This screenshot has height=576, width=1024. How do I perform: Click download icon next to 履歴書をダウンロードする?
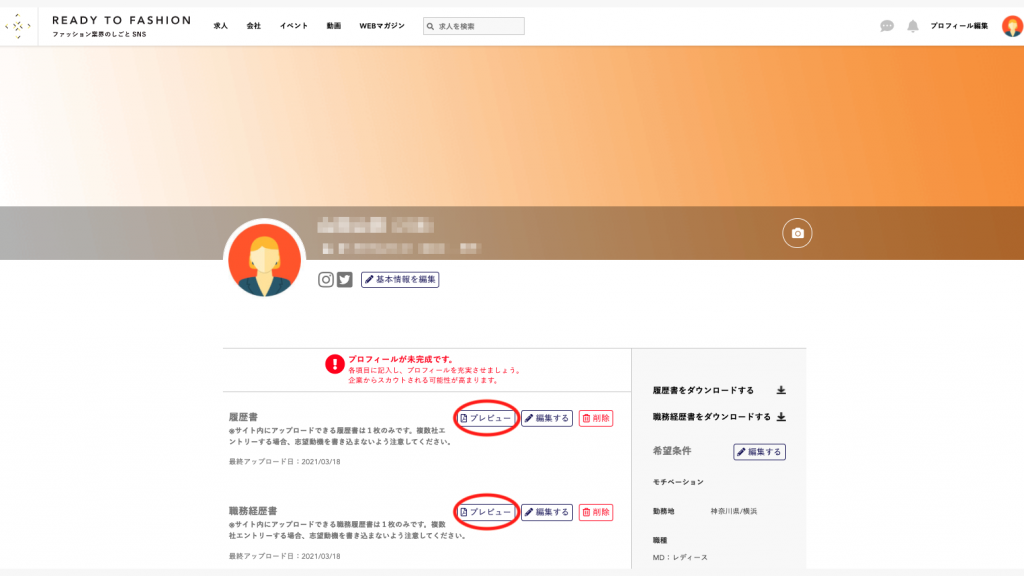[781, 390]
